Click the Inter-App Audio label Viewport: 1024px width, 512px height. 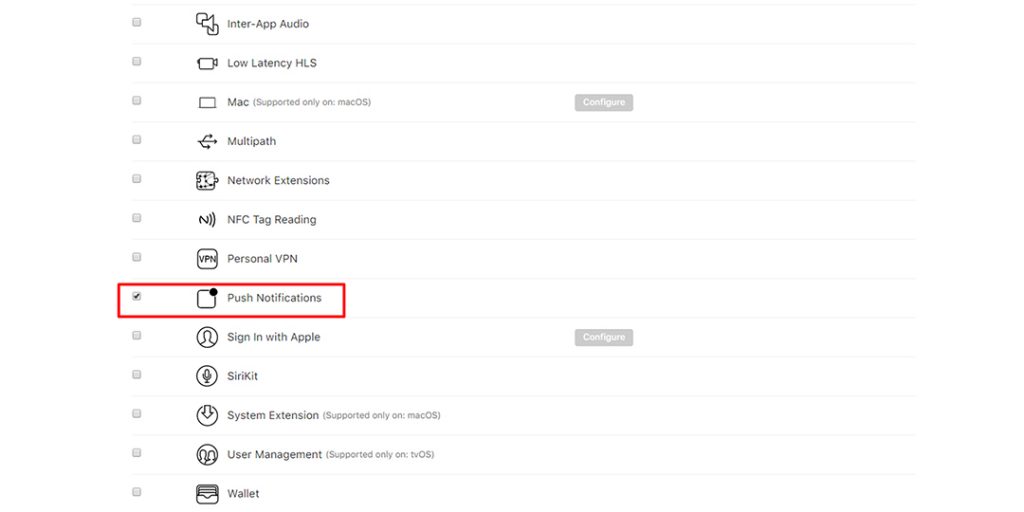268,24
